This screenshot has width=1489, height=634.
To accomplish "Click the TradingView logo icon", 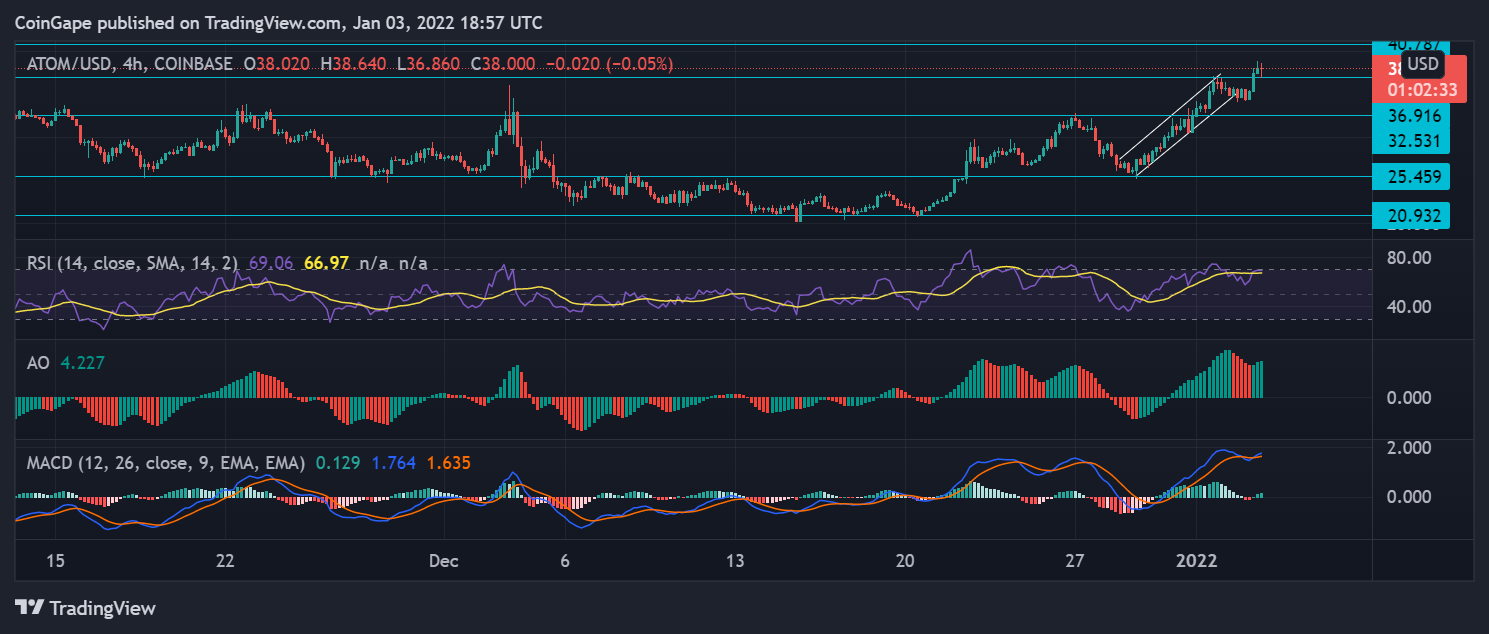I will tap(28, 607).
